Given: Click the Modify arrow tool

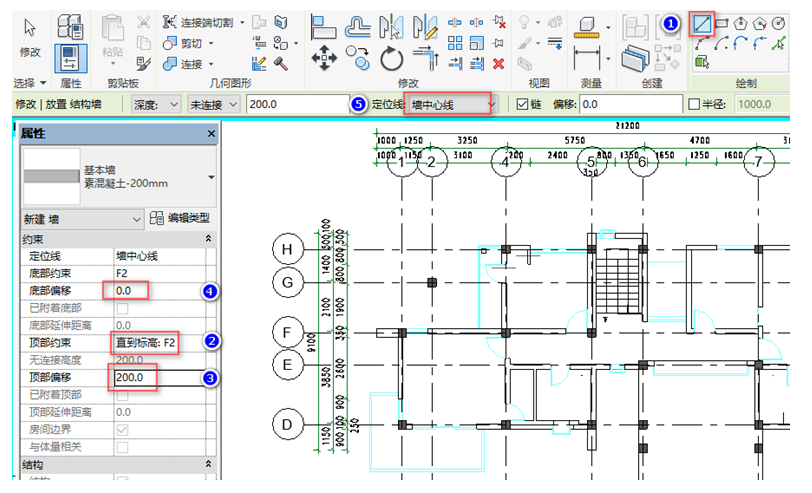Looking at the screenshot, I should click(x=30, y=36).
